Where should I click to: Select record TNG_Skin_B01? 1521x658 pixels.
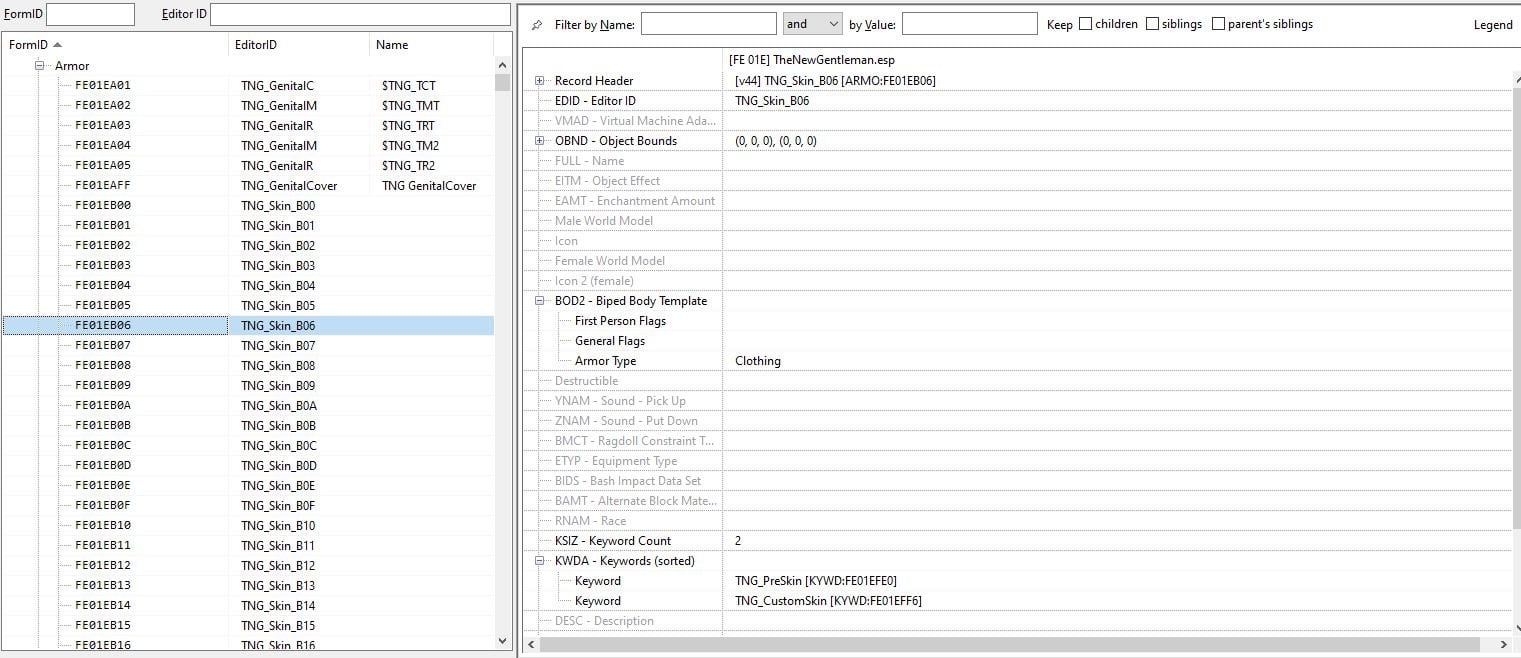(x=248, y=226)
